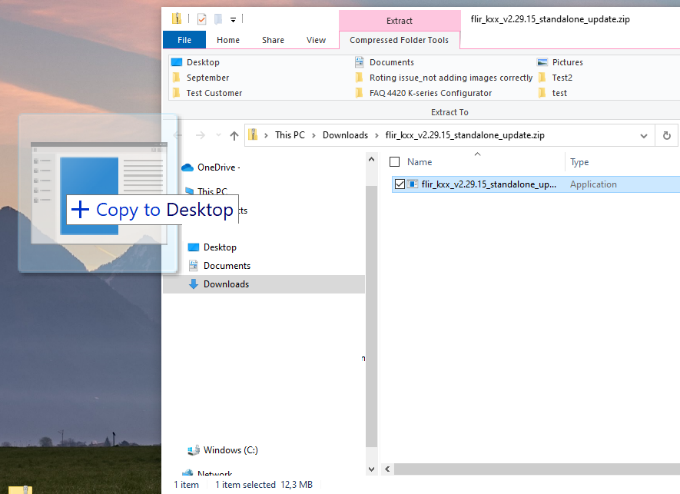680x494 pixels.
Task: Uncheck the flir_kxx standalone update file checkbox
Action: pos(401,184)
